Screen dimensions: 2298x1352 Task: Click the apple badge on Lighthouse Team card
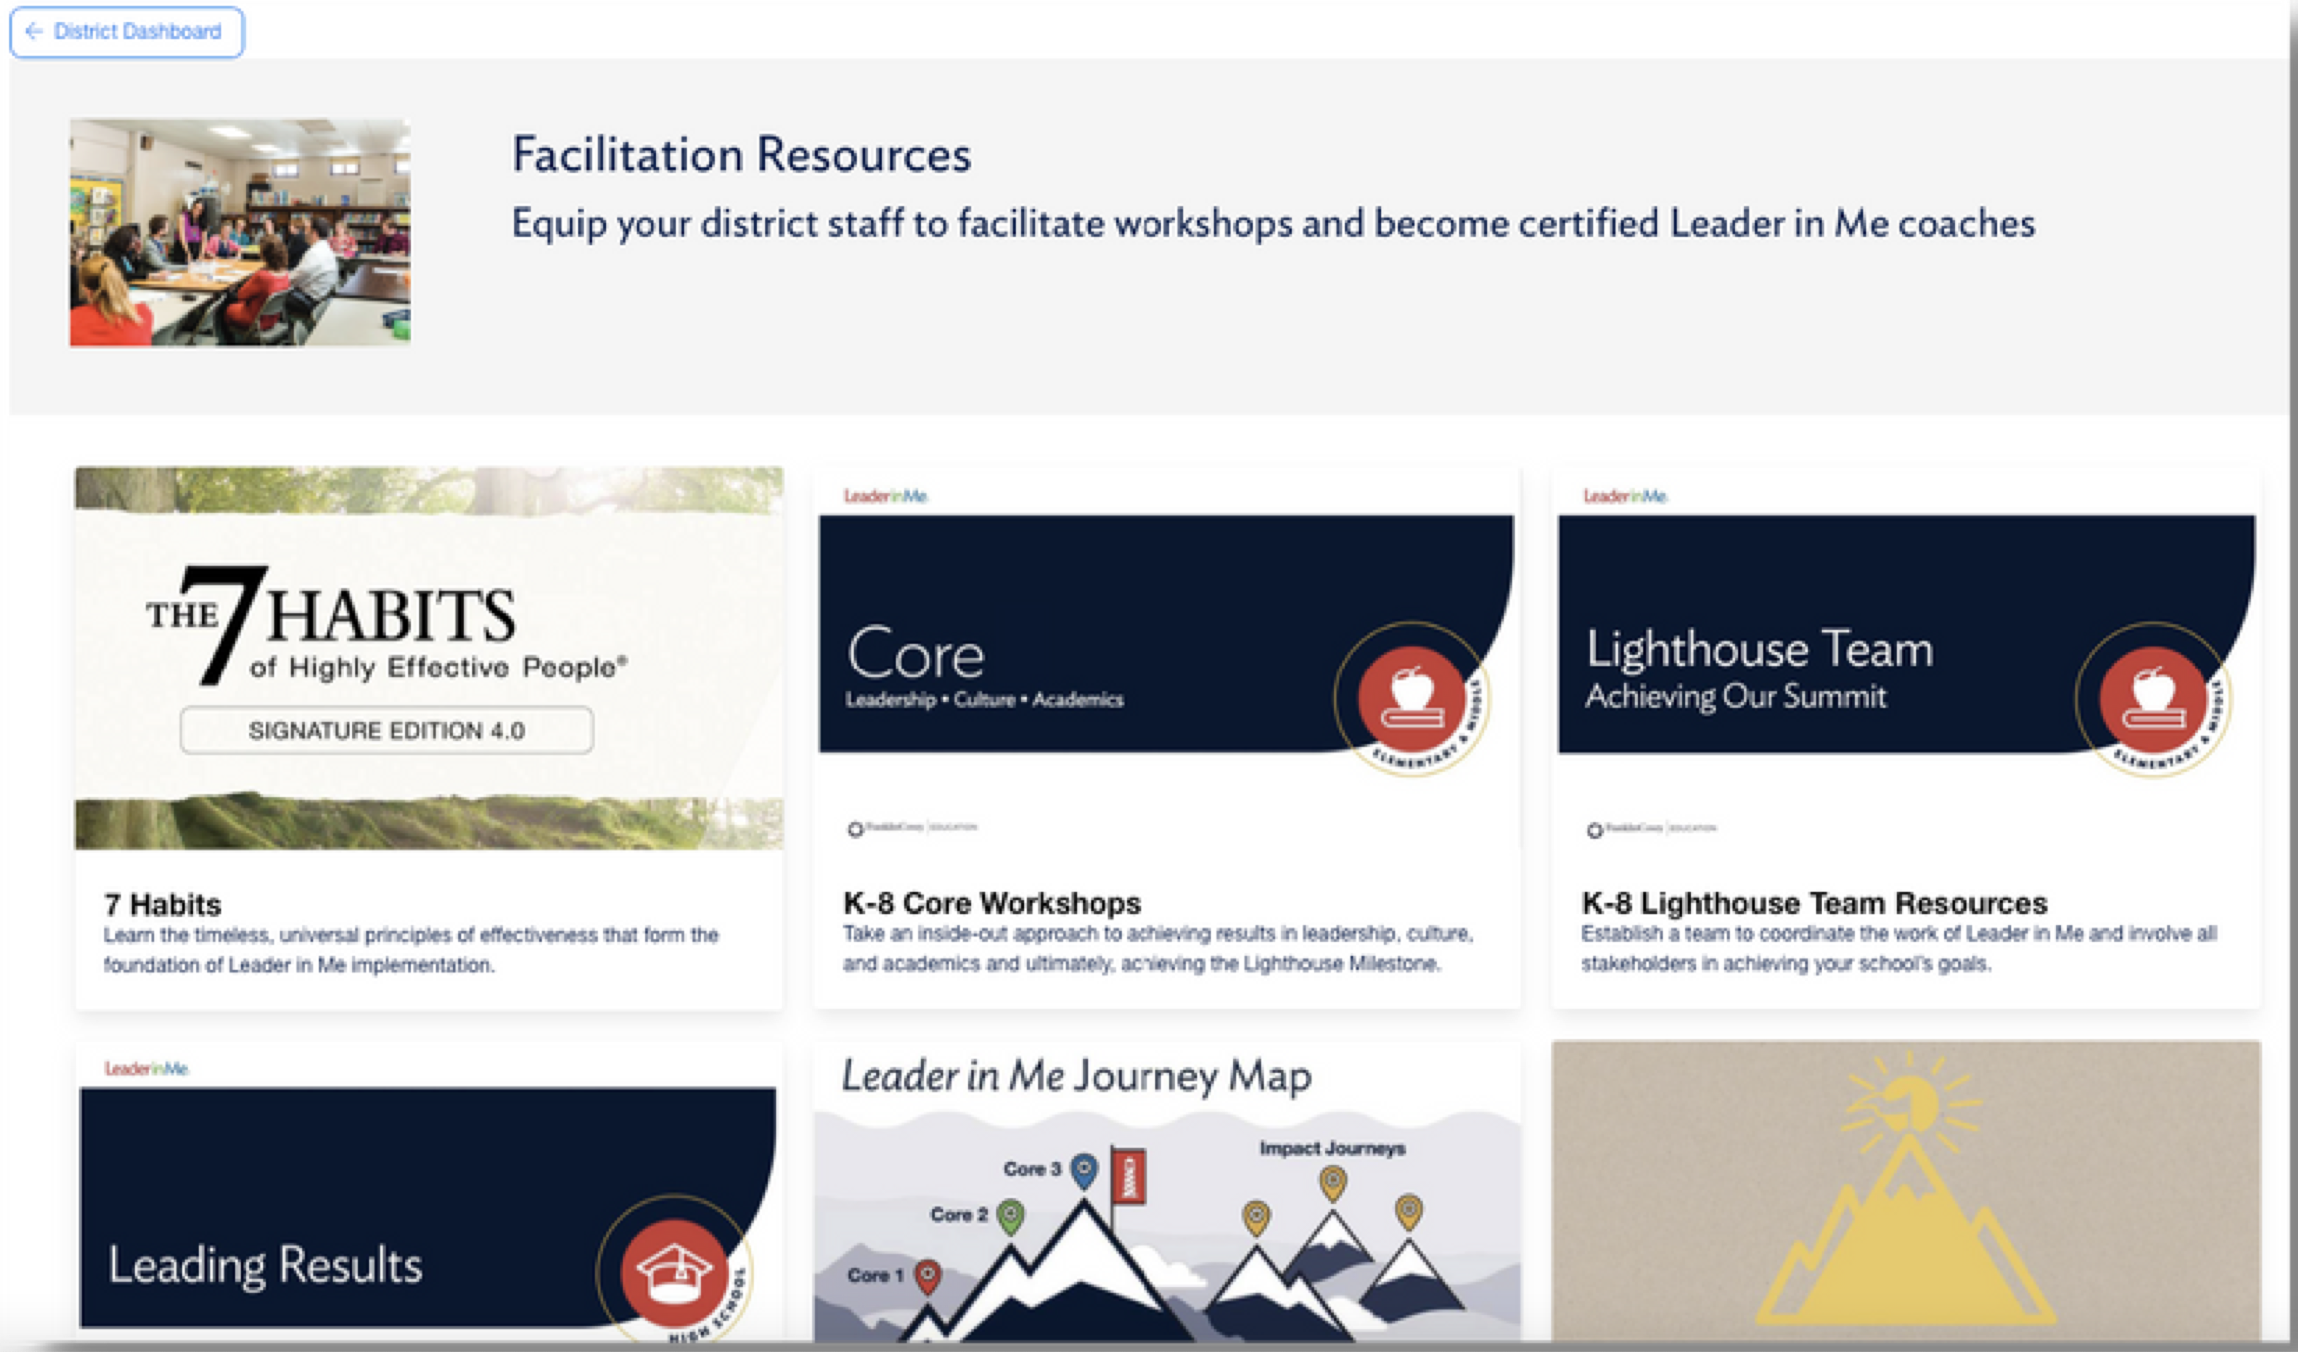[2153, 697]
